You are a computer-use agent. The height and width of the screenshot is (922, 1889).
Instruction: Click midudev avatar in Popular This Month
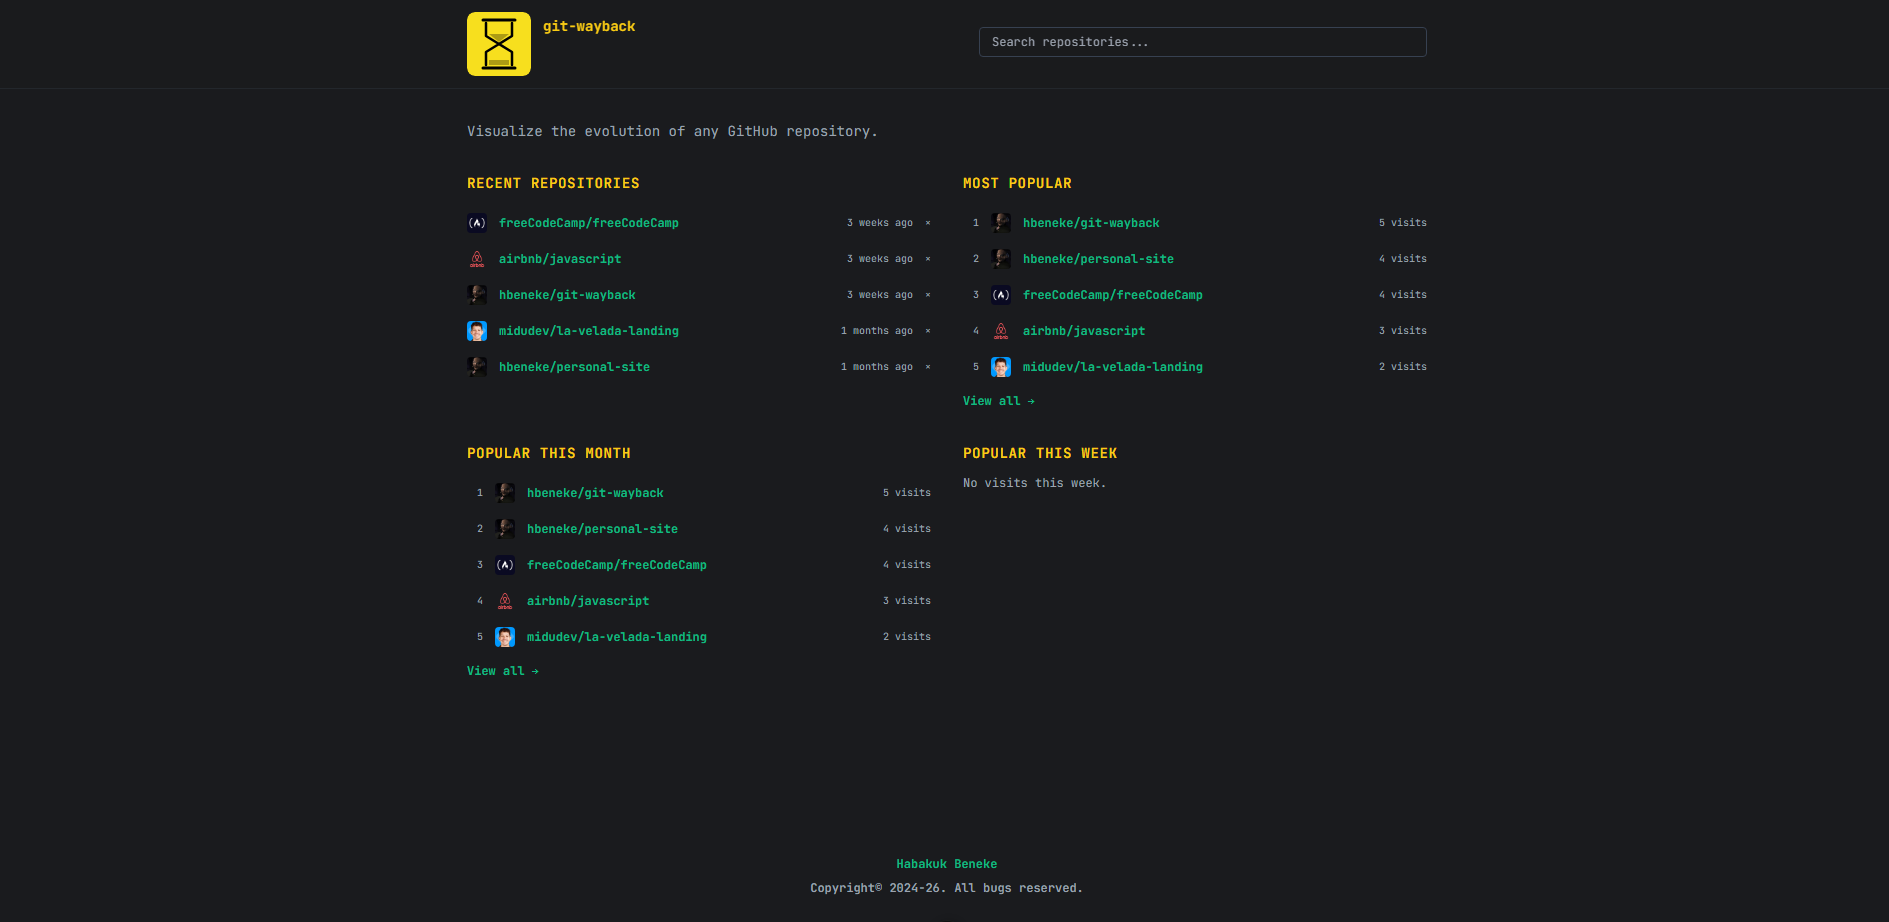505,637
